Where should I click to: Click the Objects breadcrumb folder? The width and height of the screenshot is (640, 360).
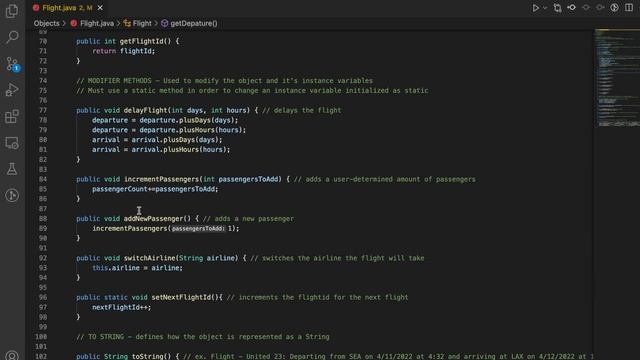click(x=47, y=23)
